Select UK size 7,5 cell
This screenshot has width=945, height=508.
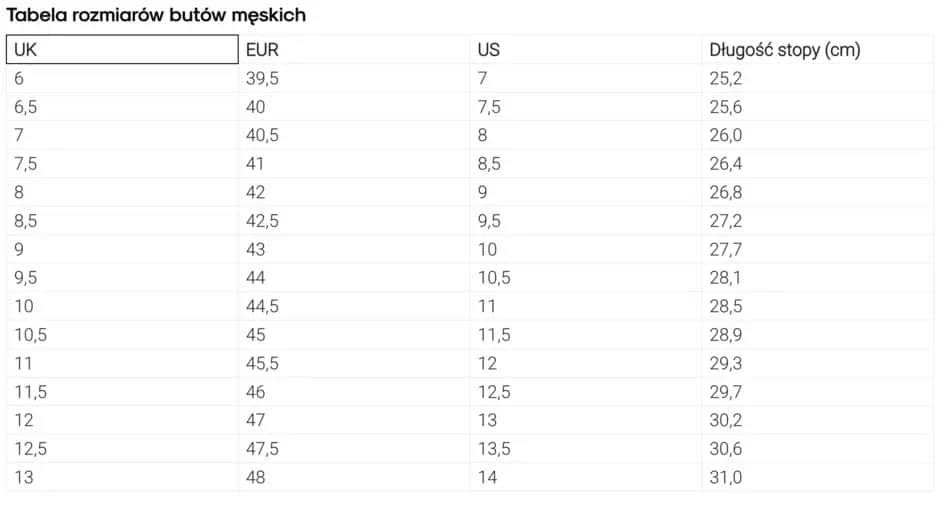pyautogui.click(x=122, y=164)
